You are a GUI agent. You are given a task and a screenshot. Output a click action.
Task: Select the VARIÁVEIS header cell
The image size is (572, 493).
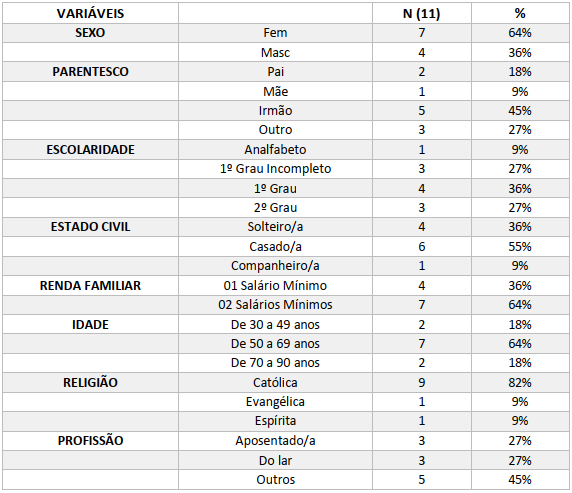click(x=90, y=14)
